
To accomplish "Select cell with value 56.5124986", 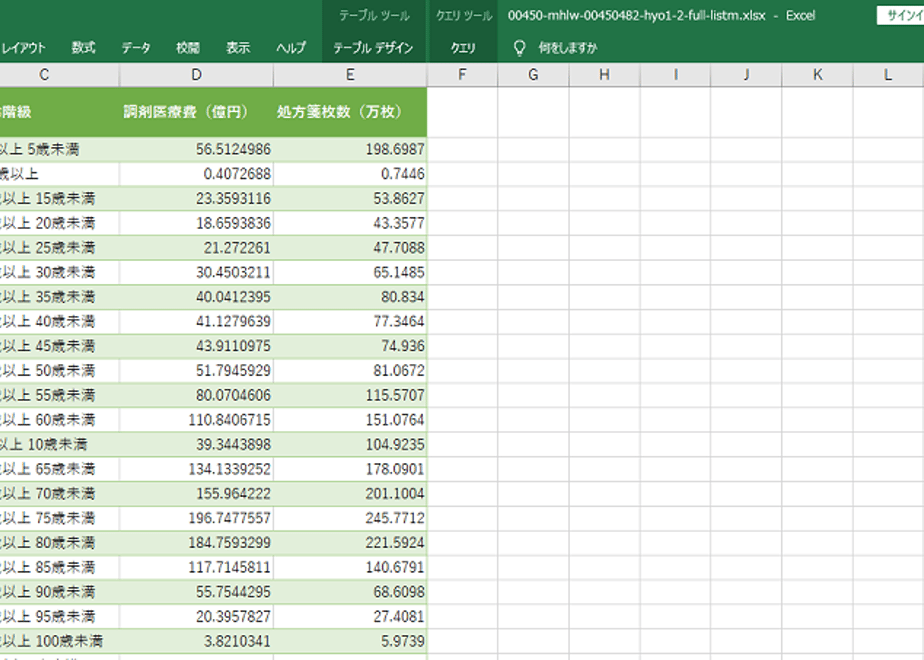I will click(x=196, y=149).
